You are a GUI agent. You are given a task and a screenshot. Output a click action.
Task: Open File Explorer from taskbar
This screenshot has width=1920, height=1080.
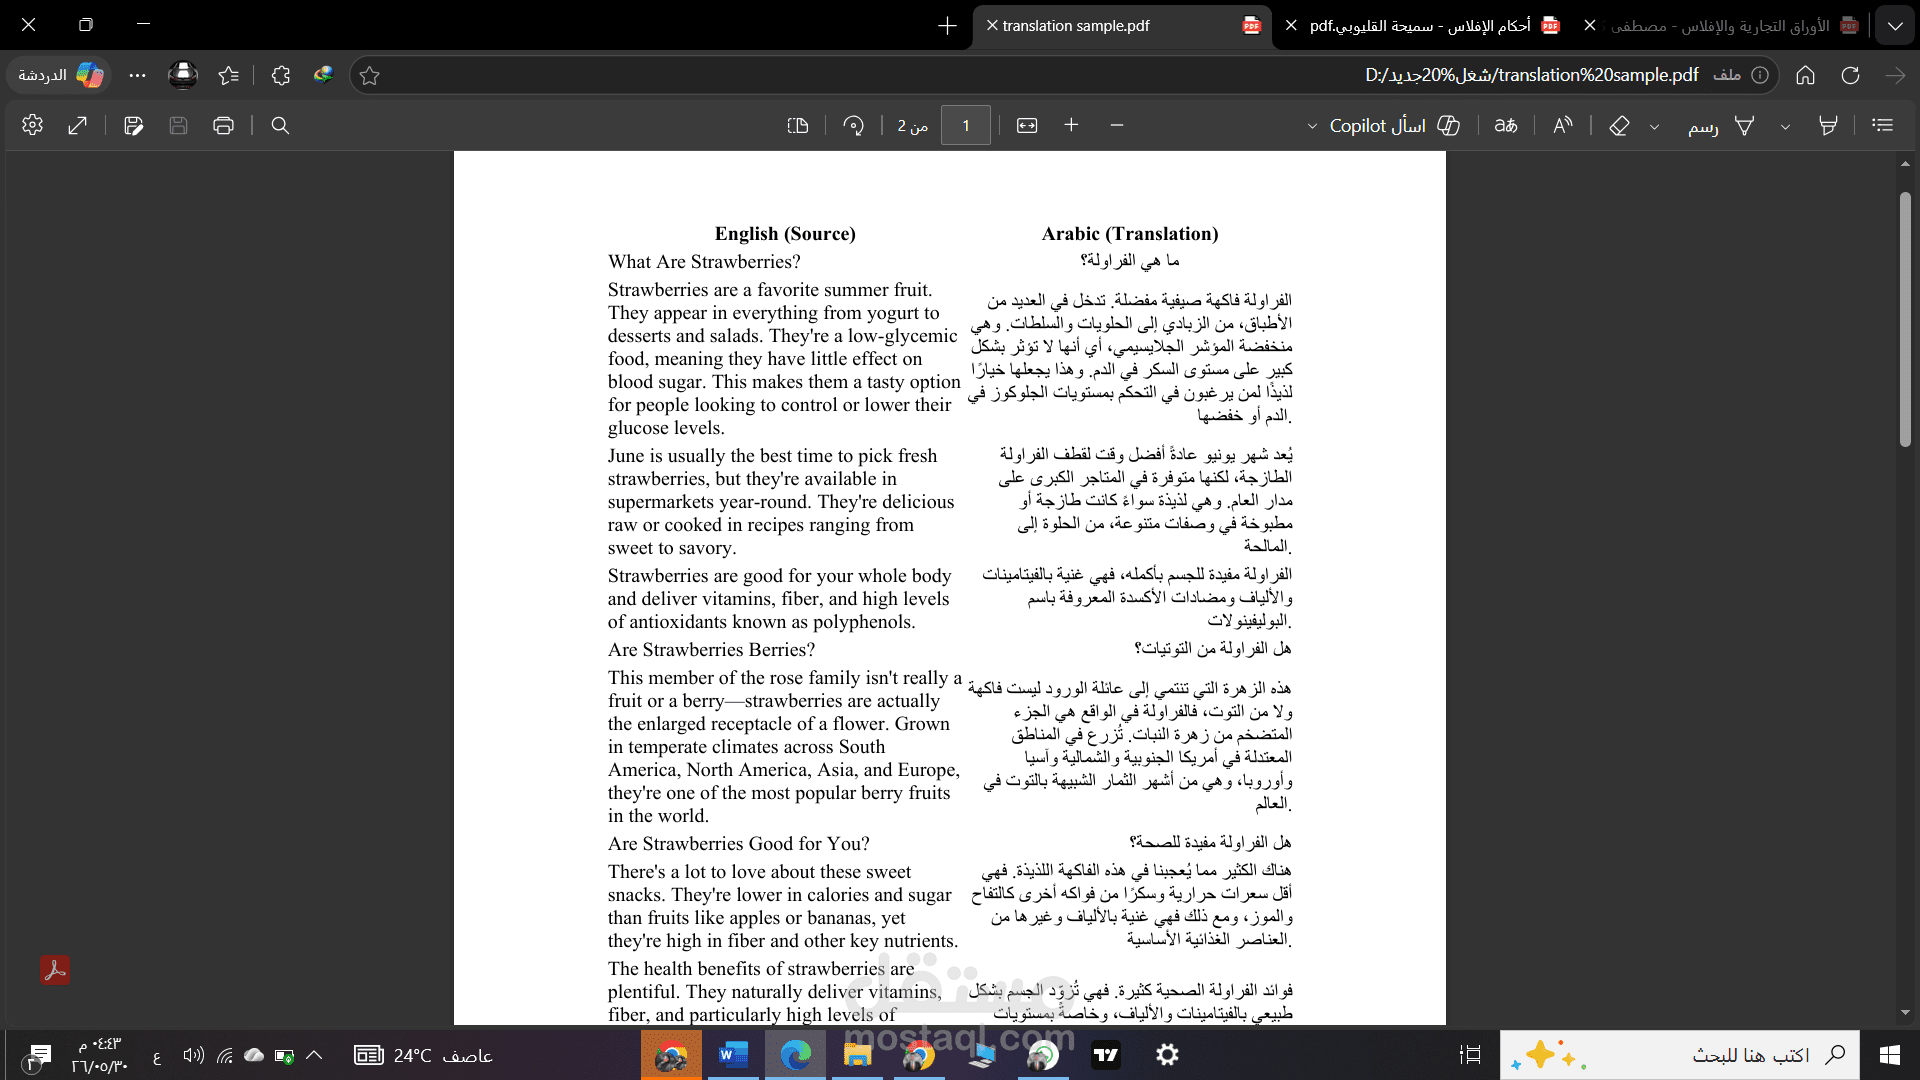coord(857,1055)
